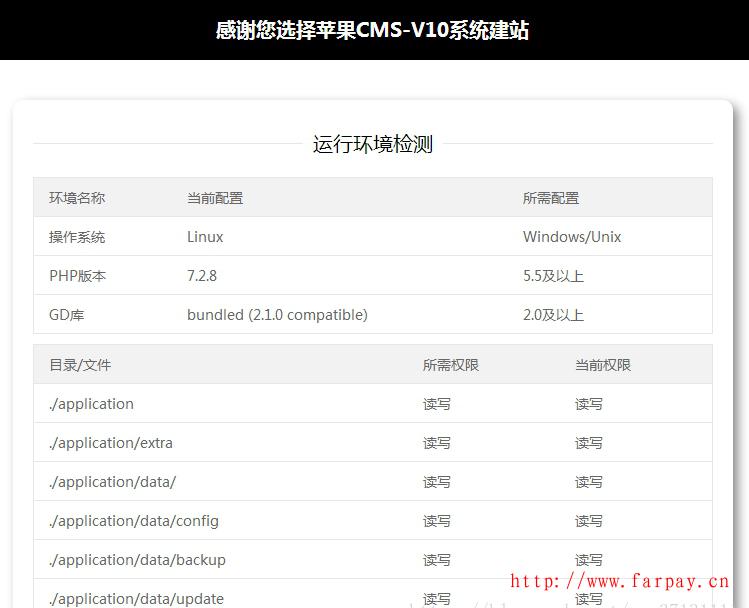
Task: Select the ./application/data/config directory entry
Action: [x=134, y=521]
